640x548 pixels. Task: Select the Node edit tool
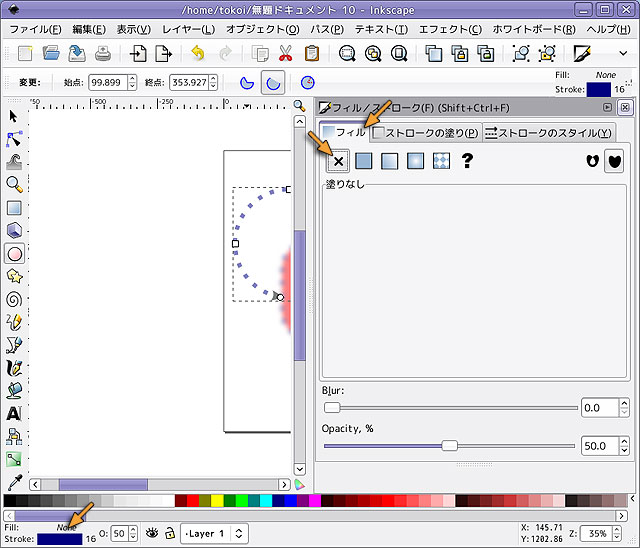pyautogui.click(x=14, y=138)
